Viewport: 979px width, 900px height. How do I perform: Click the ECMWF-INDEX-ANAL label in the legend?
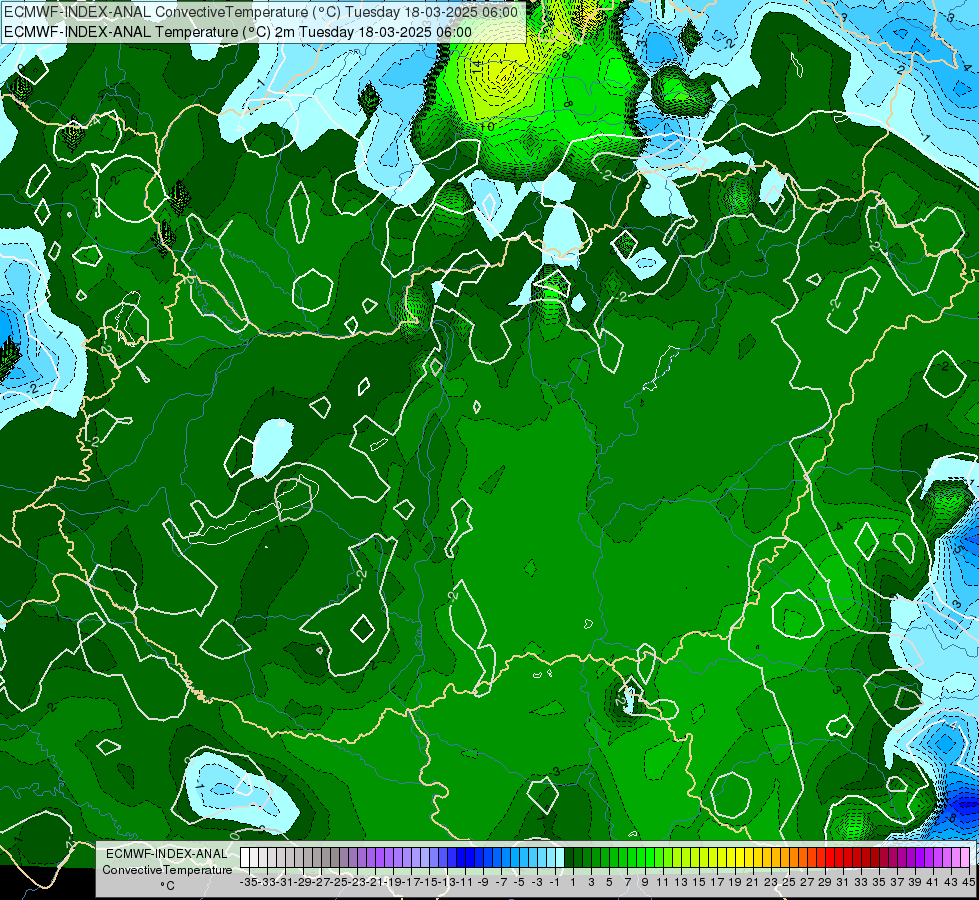167,854
